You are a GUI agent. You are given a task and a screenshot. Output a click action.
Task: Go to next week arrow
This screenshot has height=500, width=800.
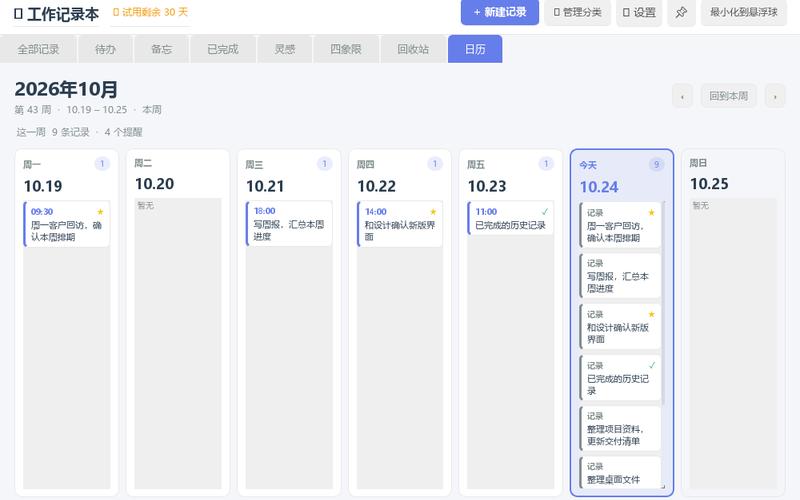[775, 96]
